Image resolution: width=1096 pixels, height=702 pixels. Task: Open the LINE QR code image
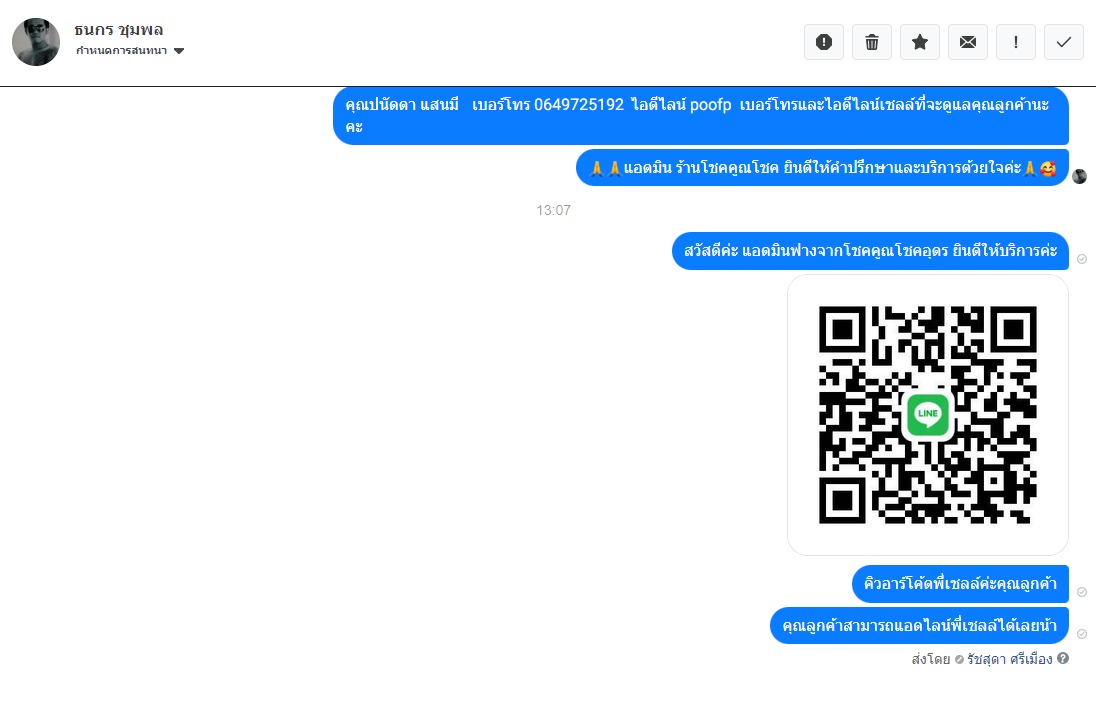[928, 415]
